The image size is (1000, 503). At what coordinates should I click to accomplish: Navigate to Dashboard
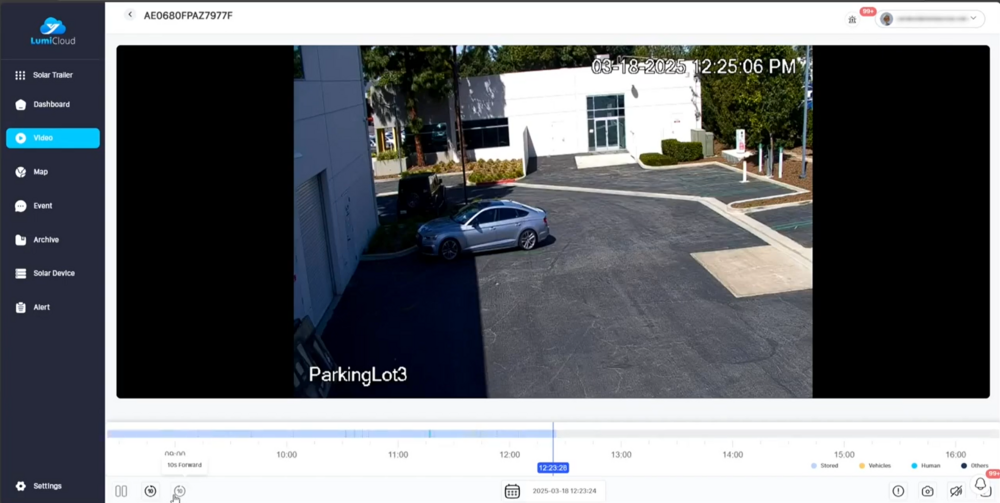point(52,104)
